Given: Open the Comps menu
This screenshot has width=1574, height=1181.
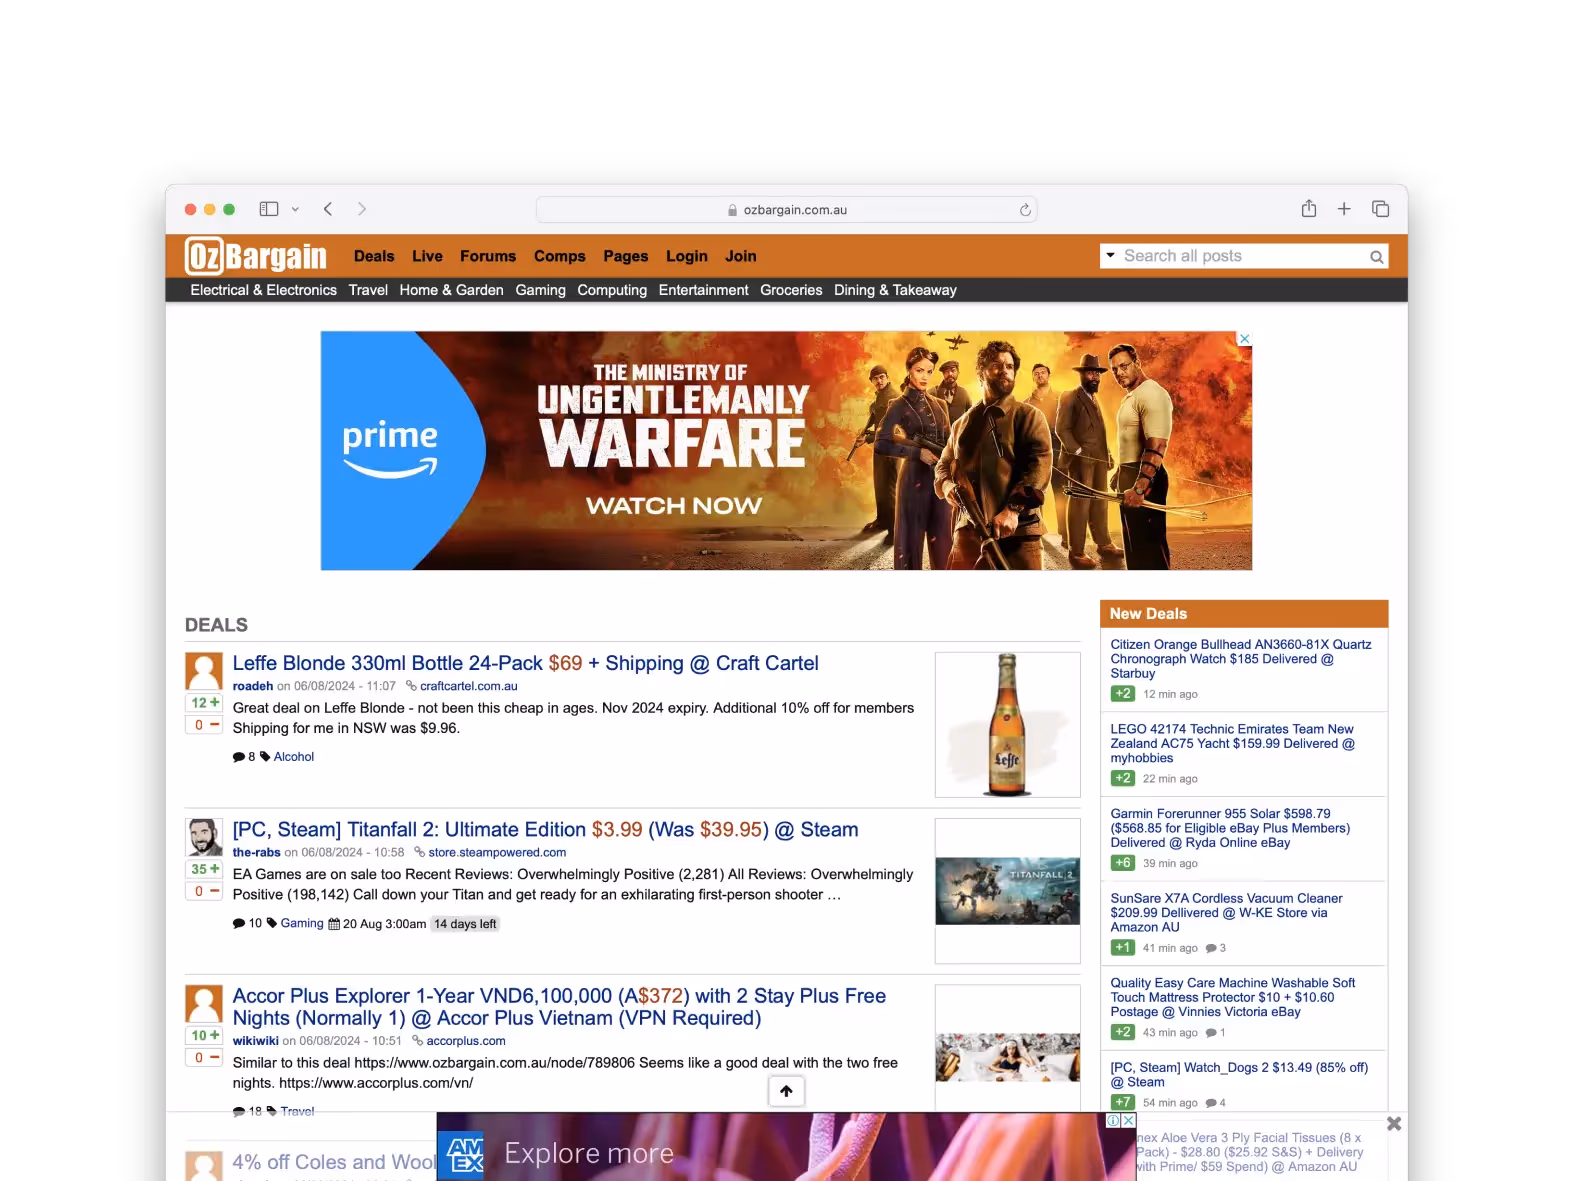Looking at the screenshot, I should coord(560,256).
